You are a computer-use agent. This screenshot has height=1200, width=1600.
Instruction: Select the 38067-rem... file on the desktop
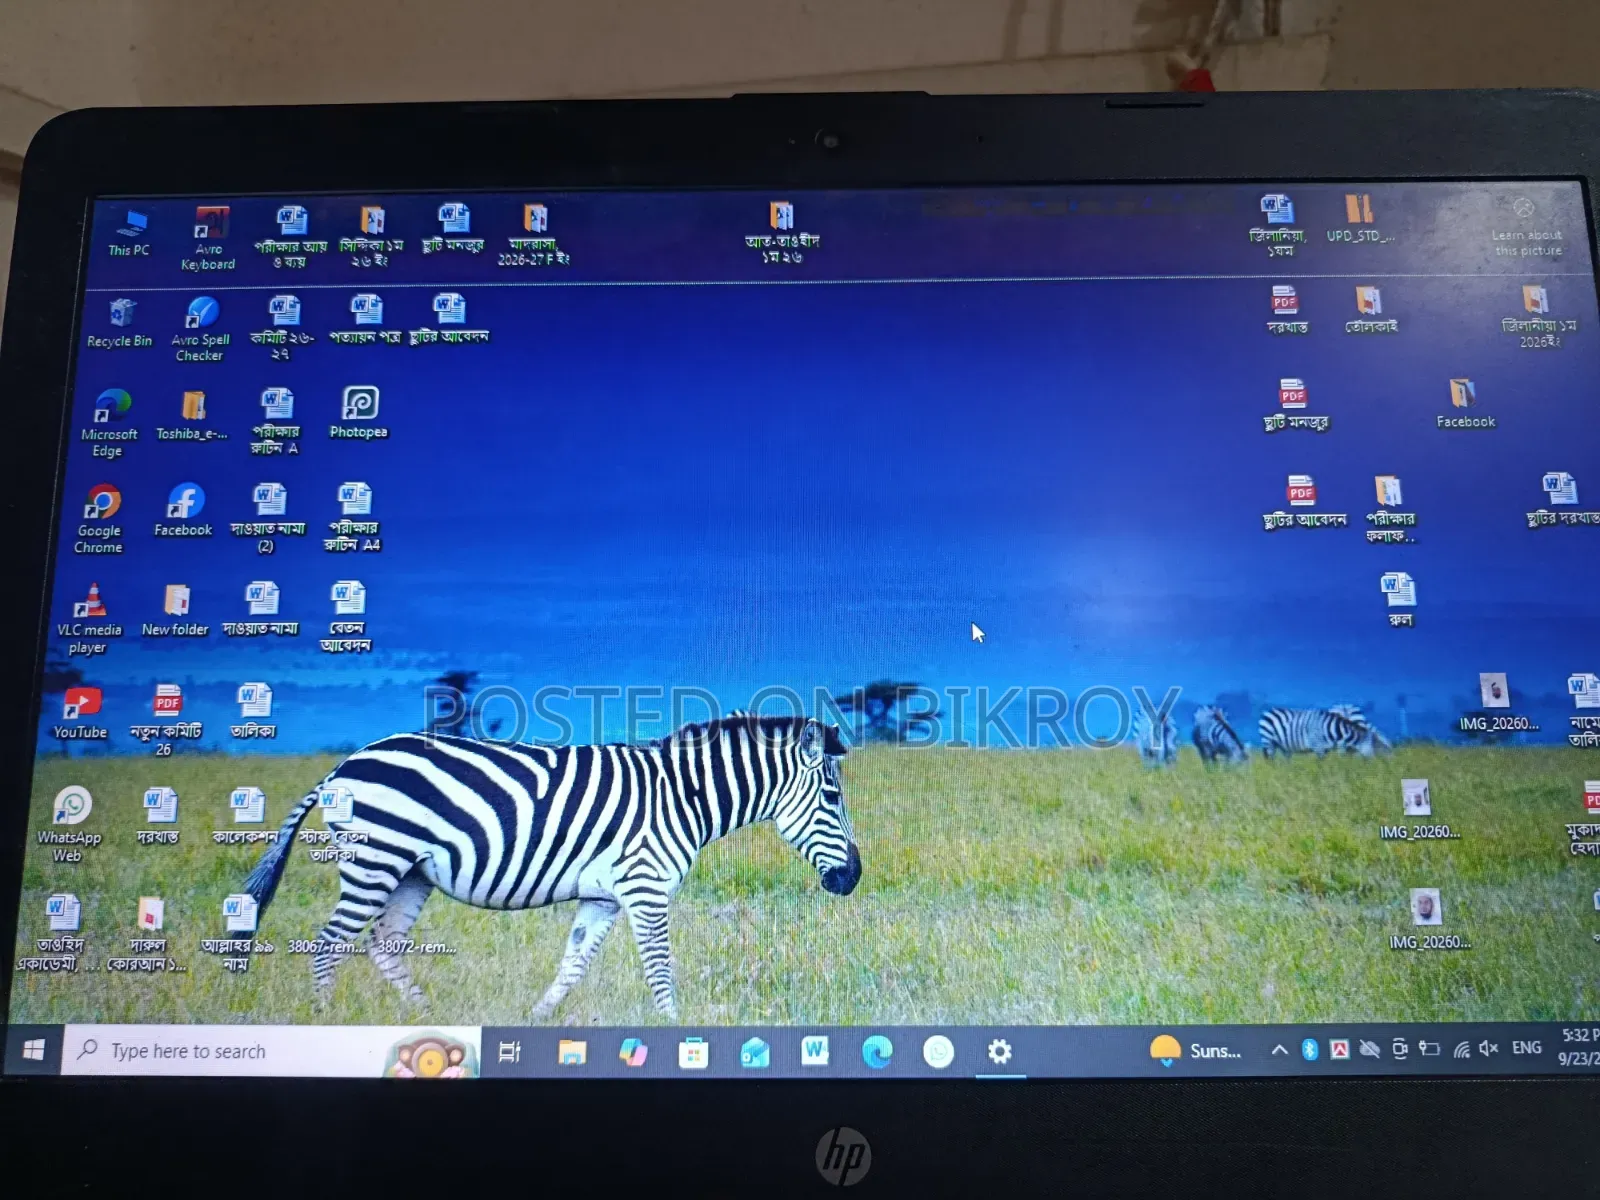click(x=326, y=946)
